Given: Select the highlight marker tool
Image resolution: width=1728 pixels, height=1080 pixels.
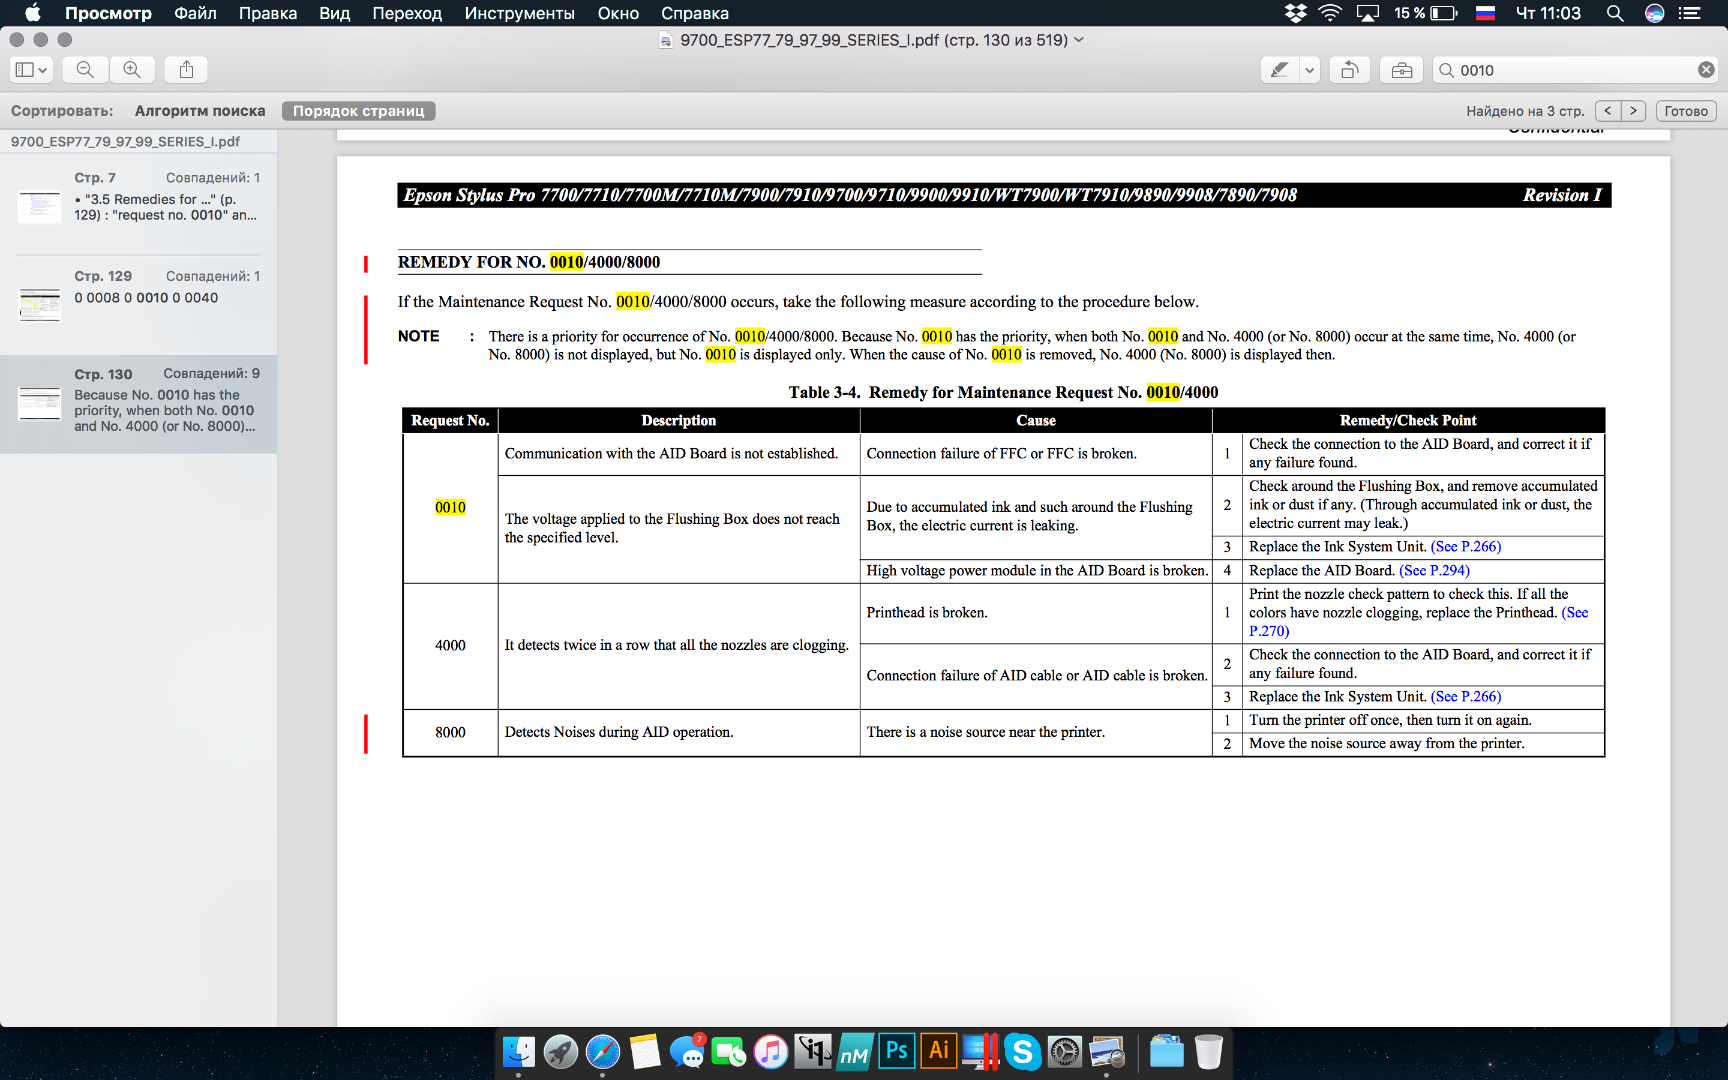Looking at the screenshot, I should pyautogui.click(x=1279, y=70).
